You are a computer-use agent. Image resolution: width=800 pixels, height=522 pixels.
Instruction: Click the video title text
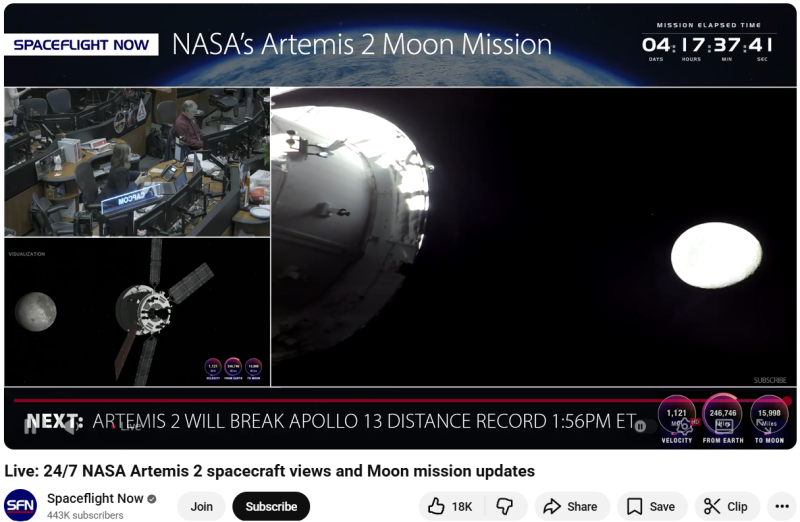tap(270, 471)
